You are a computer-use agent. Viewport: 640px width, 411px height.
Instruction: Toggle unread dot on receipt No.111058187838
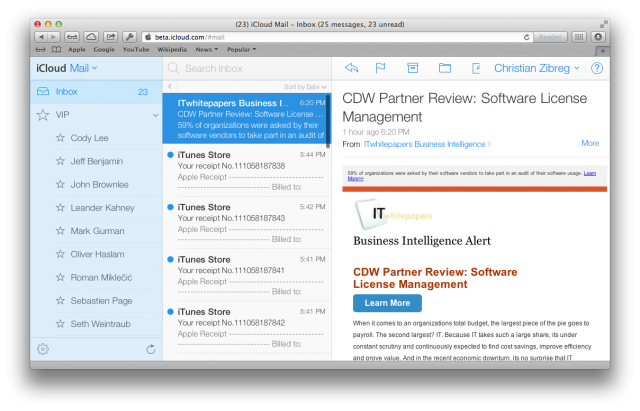click(171, 155)
